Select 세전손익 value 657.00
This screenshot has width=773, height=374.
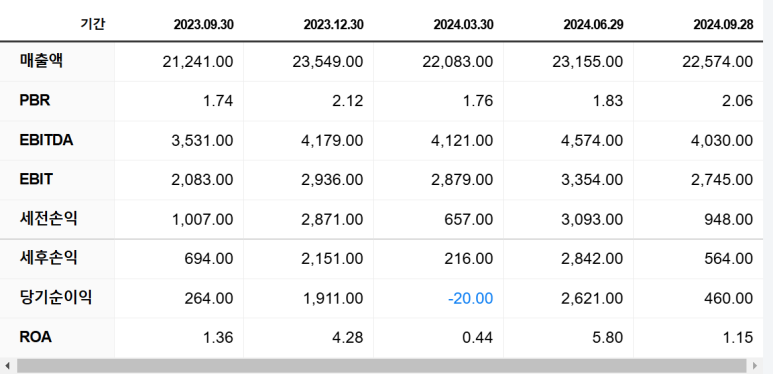tap(469, 219)
